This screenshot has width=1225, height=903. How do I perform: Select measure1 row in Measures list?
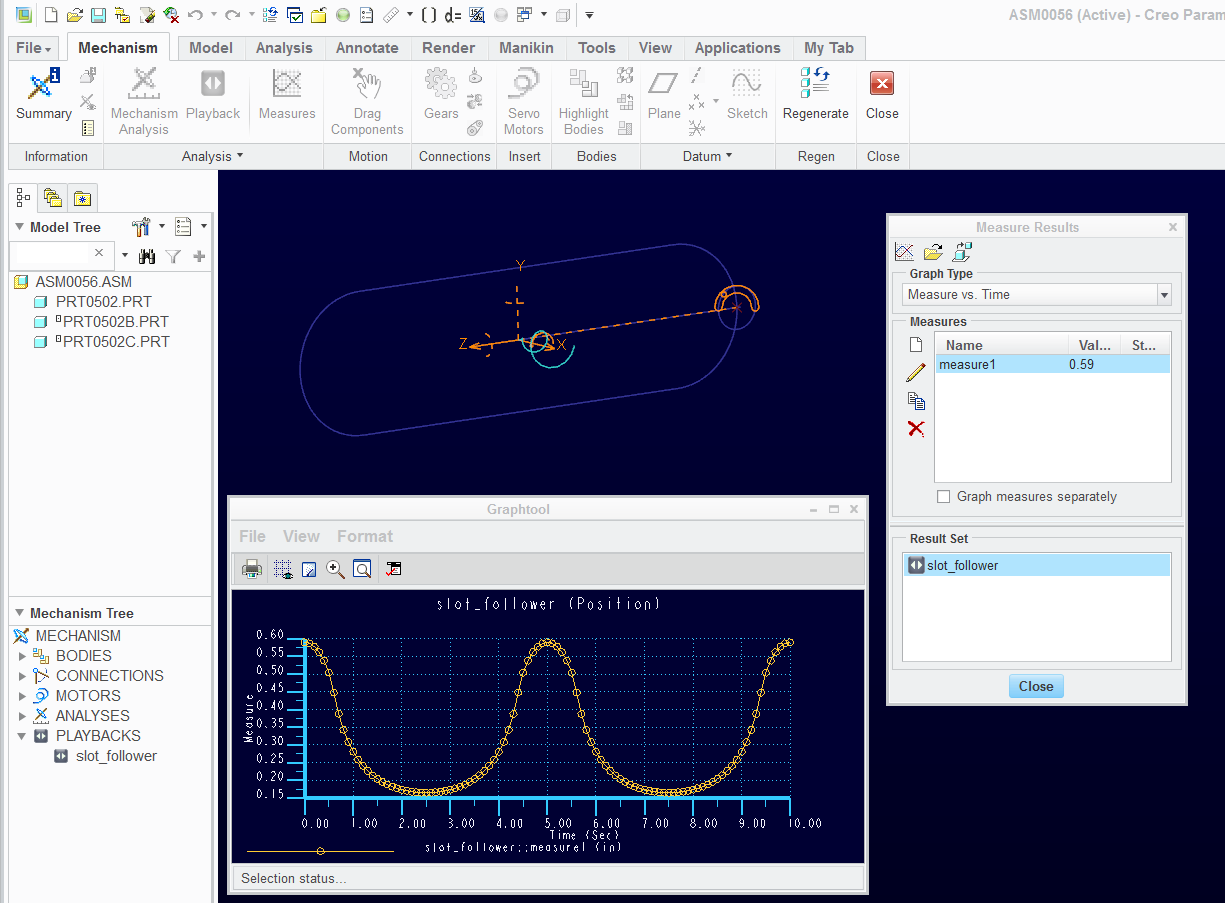click(x=1052, y=365)
